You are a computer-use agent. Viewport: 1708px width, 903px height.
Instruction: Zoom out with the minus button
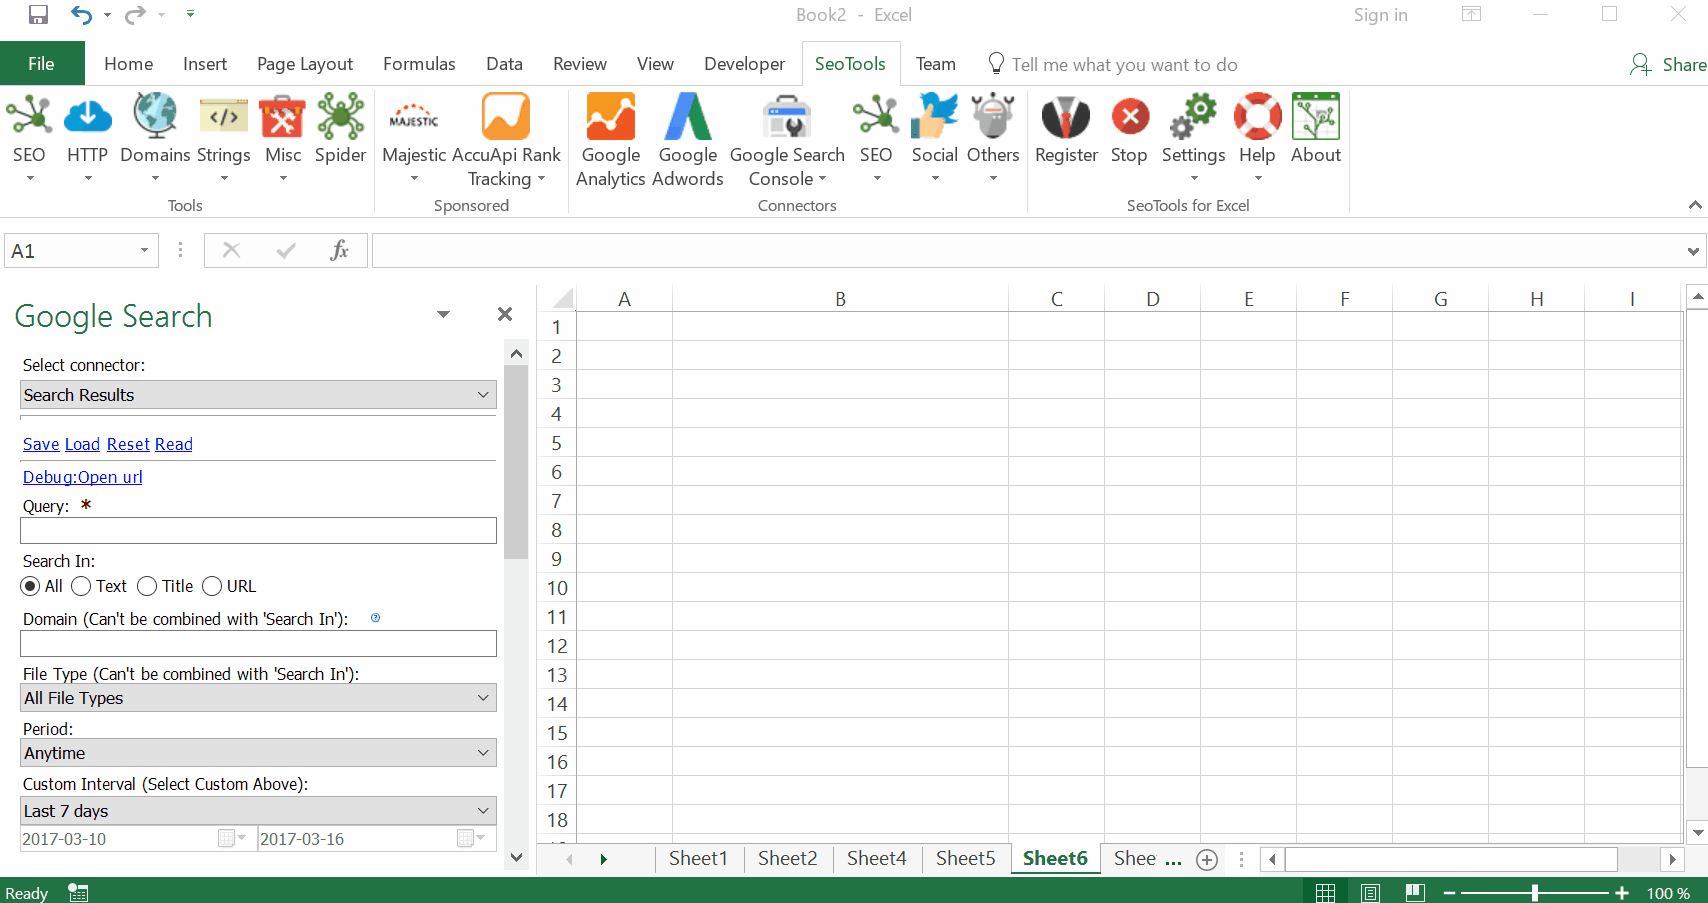1449,892
